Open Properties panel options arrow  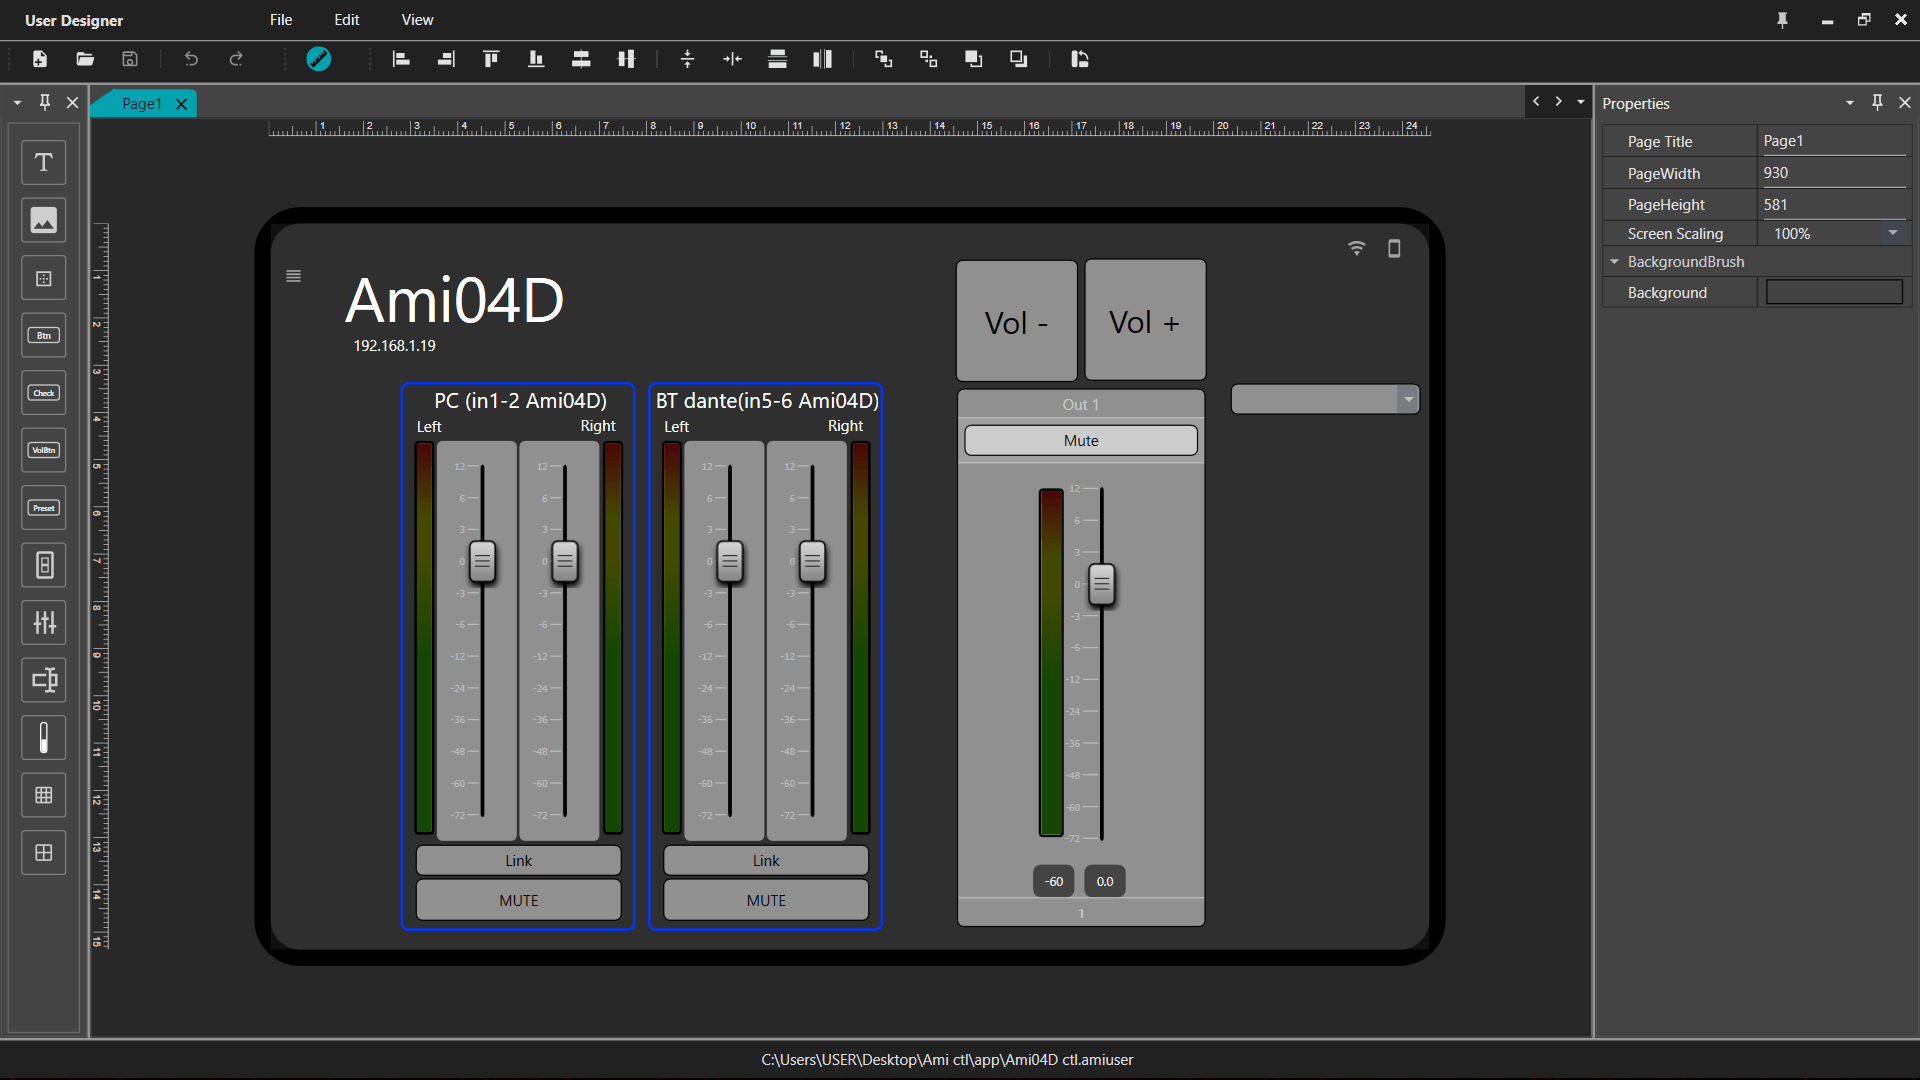[1850, 103]
